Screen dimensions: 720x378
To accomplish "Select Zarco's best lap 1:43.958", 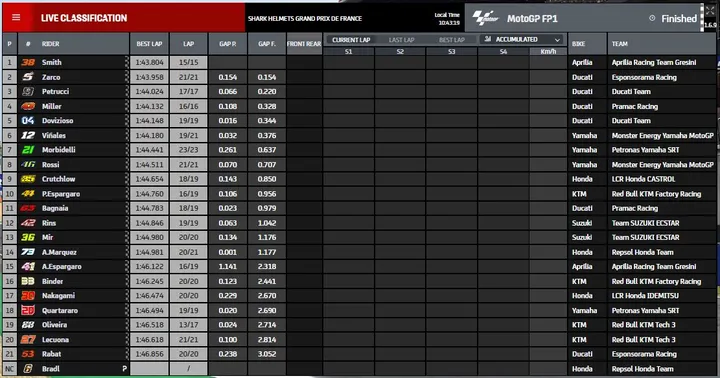I will click(x=149, y=77).
